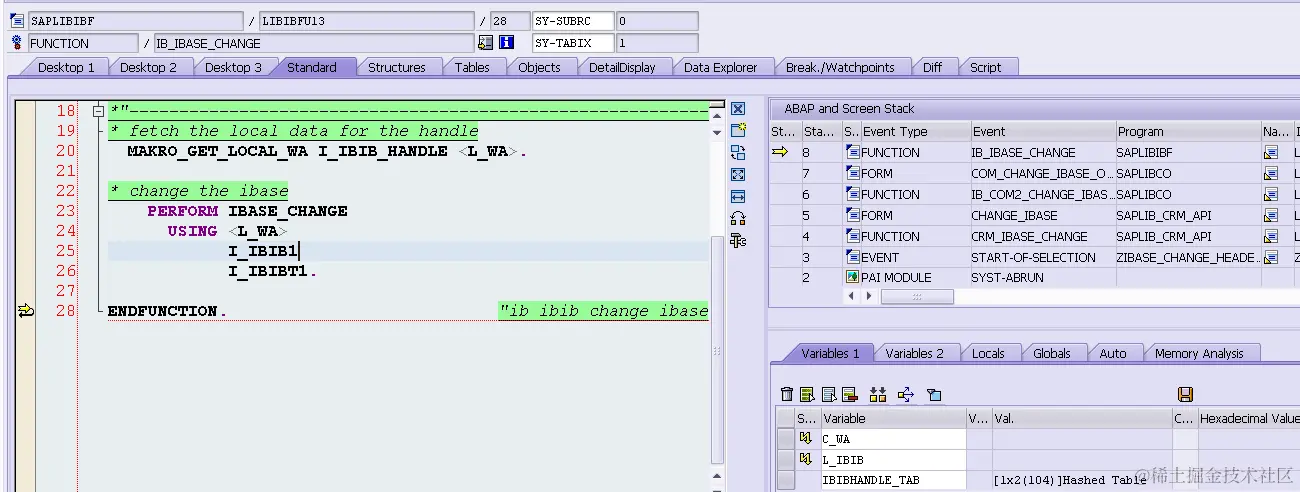Click the stack table's horizontal scroll right arrow
Viewport: 1300px width, 492px height.
(869, 297)
